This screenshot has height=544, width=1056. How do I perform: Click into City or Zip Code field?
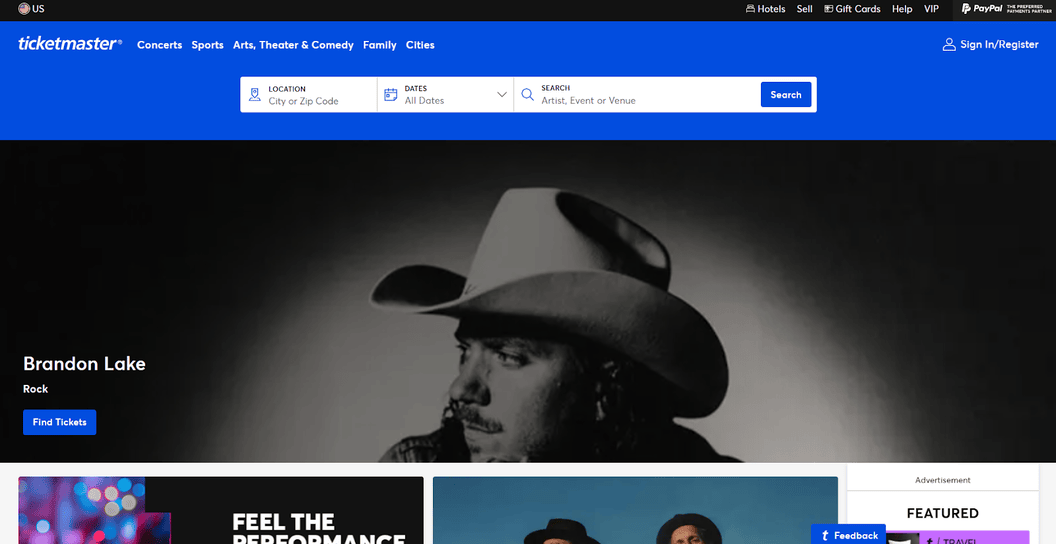pyautogui.click(x=318, y=101)
